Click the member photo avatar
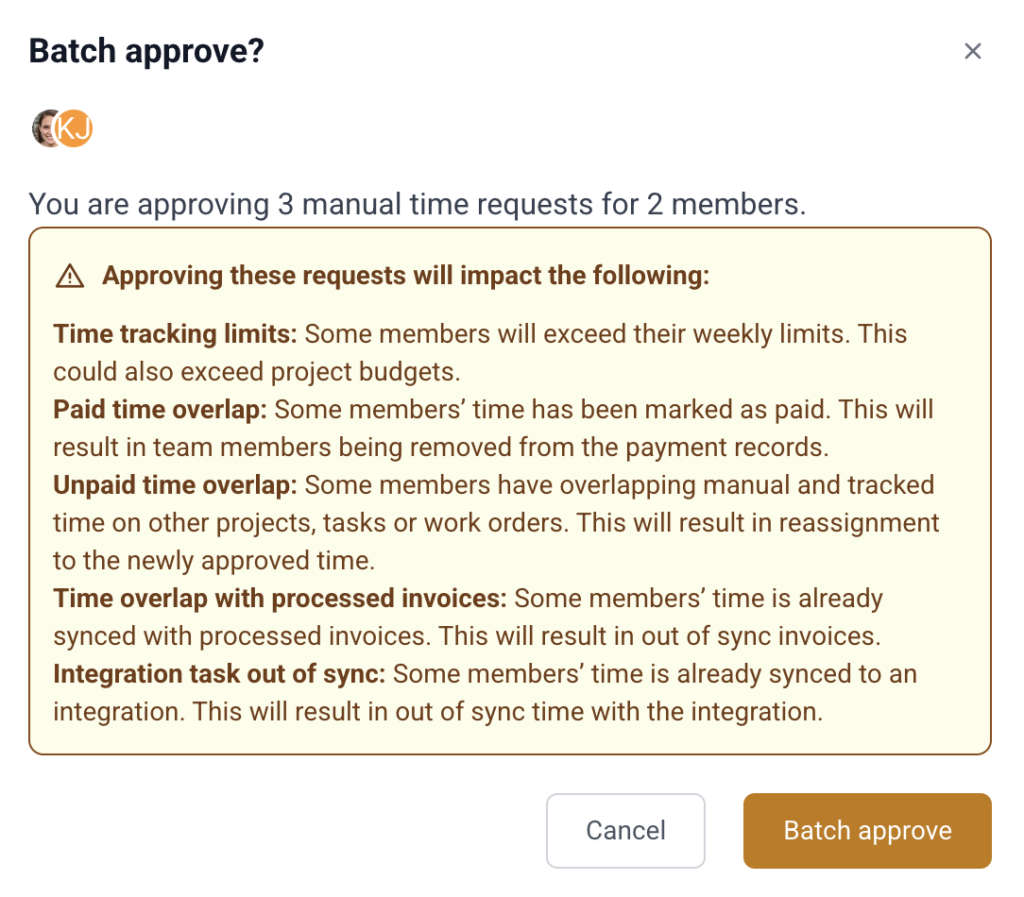Image resolution: width=1024 pixels, height=897 pixels. (x=44, y=128)
